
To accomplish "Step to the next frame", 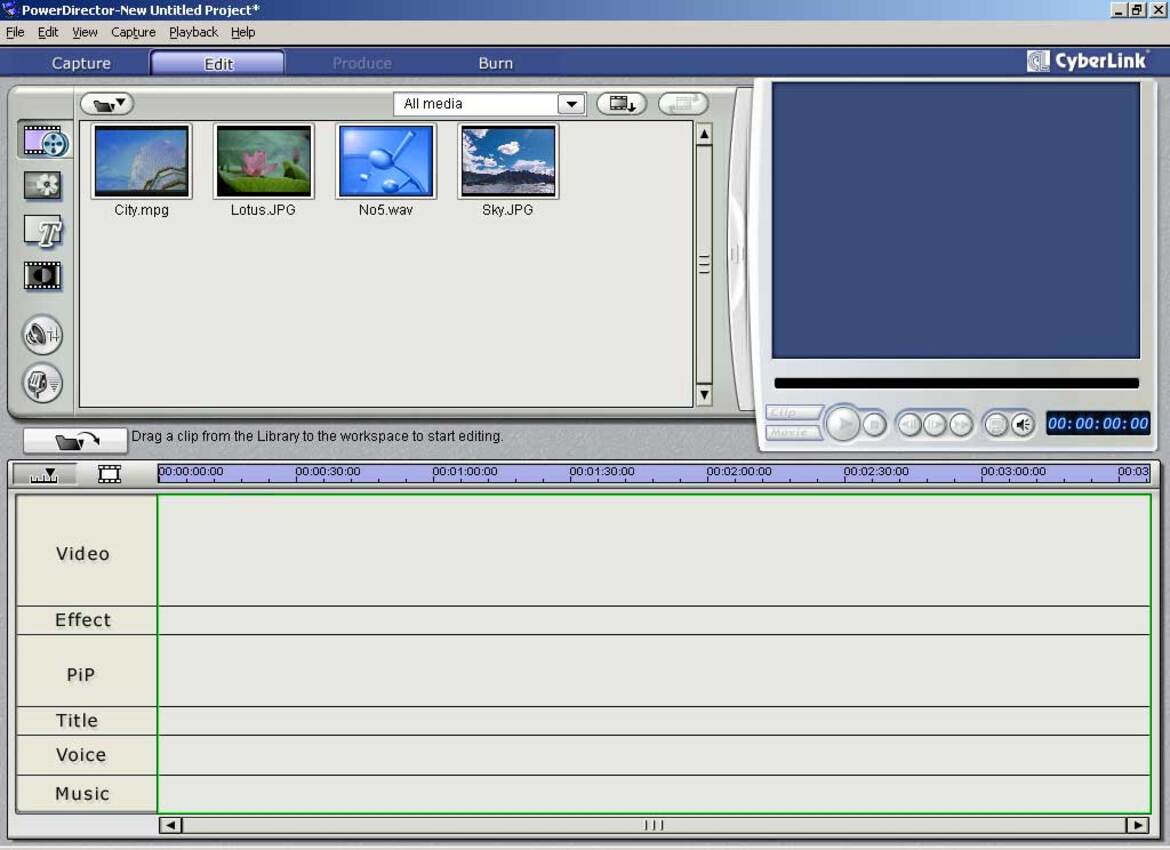I will [934, 425].
